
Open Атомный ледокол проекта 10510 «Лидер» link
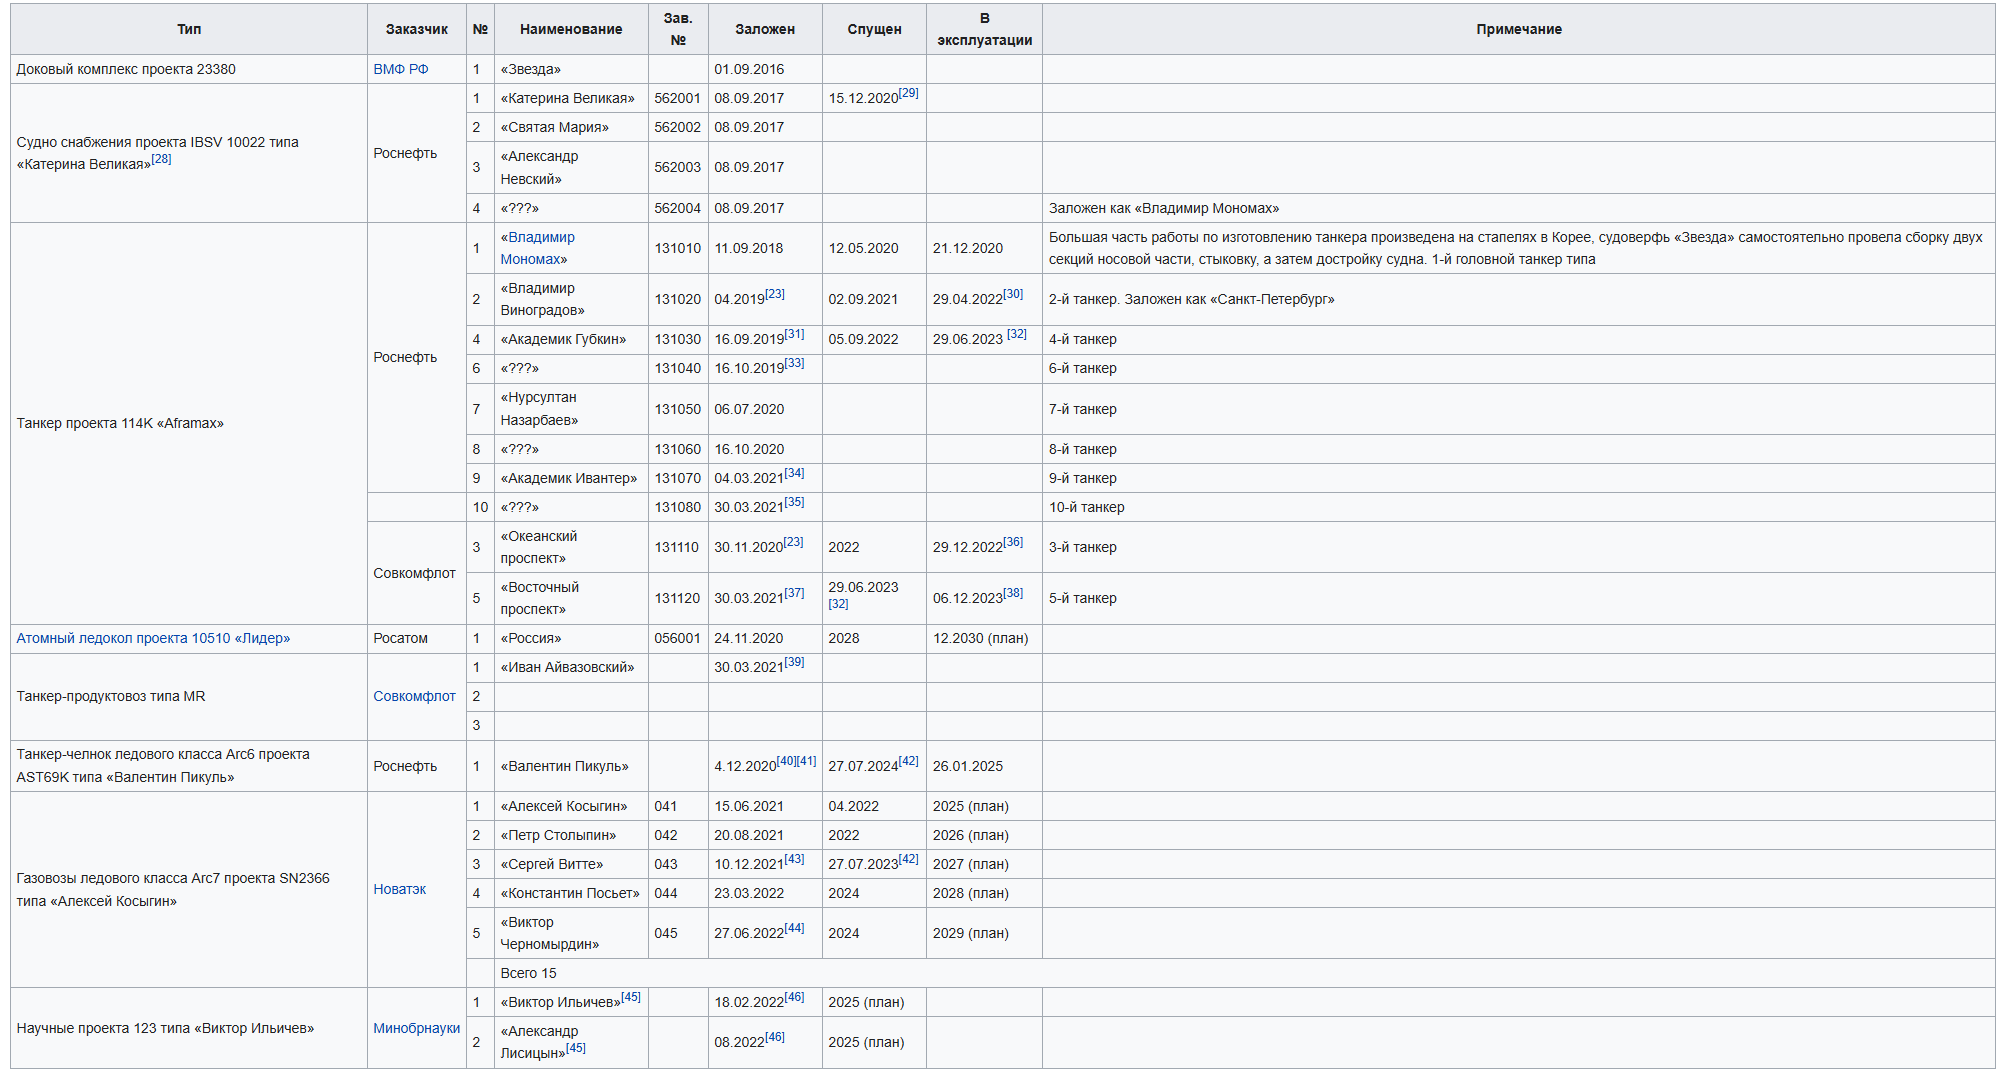click(x=153, y=638)
